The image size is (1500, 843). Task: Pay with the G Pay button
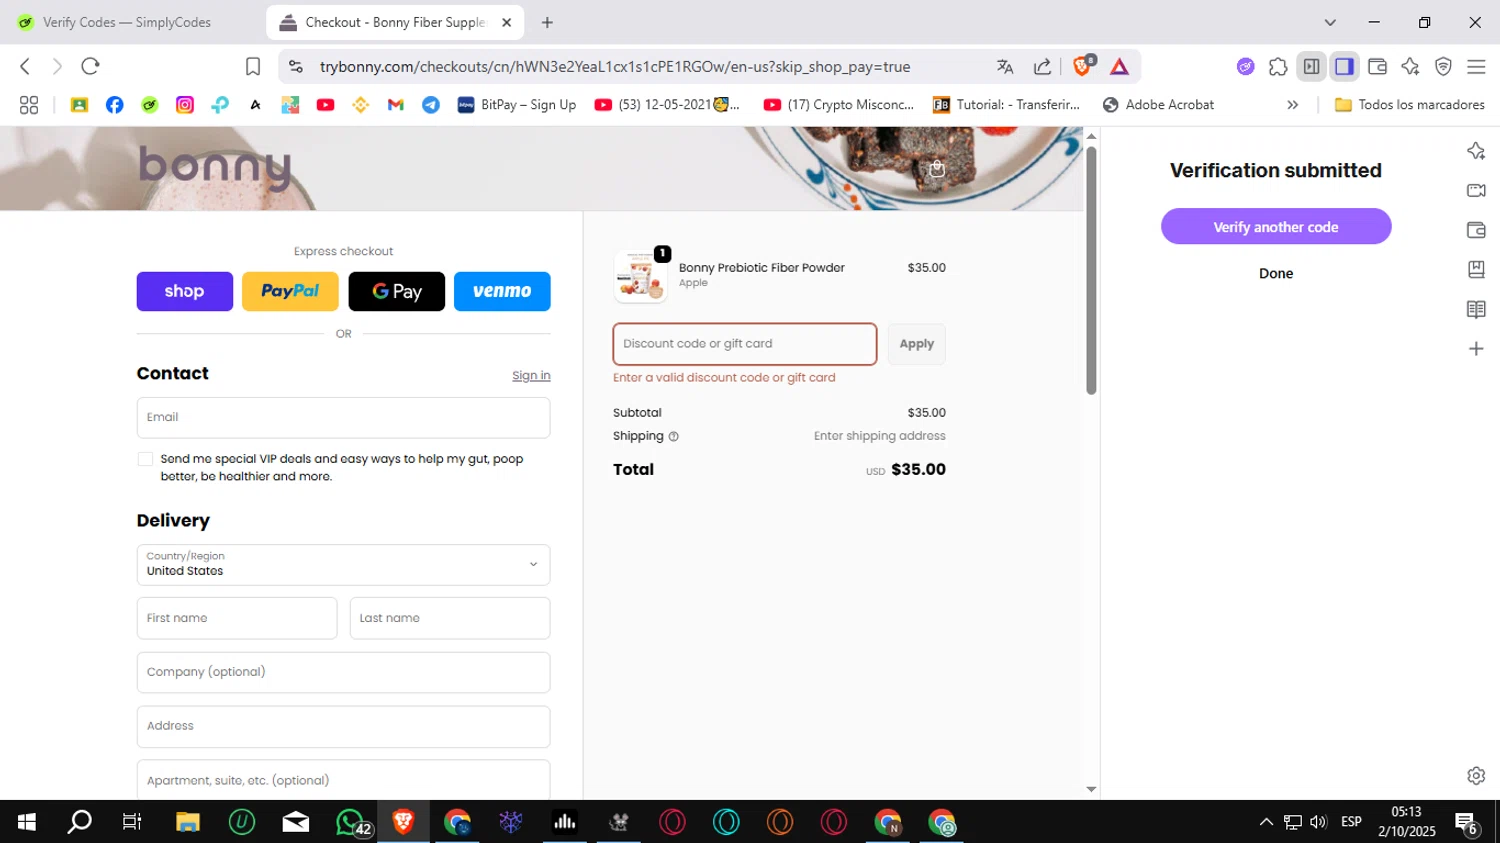coord(397,291)
